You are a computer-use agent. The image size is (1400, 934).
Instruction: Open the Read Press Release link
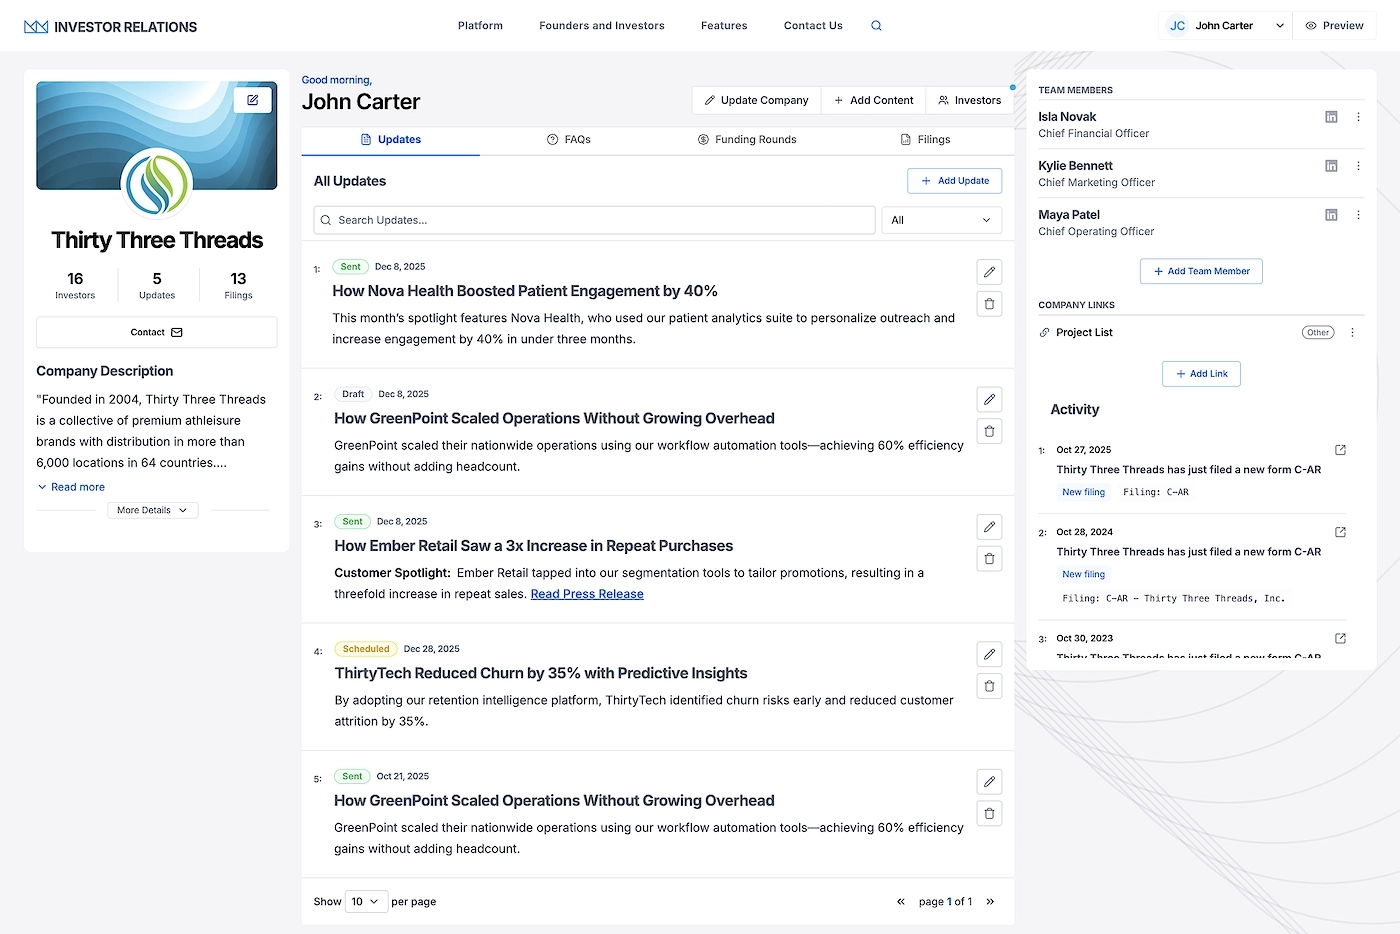[x=587, y=593]
